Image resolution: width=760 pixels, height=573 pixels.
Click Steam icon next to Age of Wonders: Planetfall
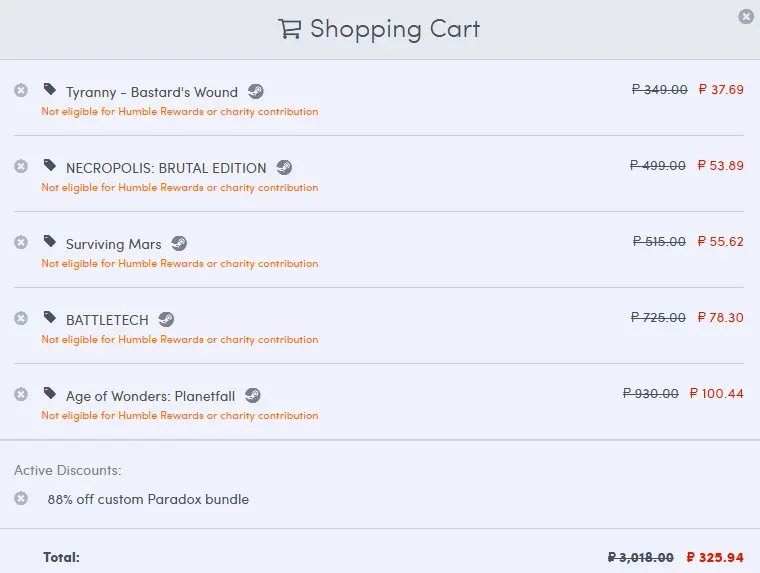click(x=253, y=396)
